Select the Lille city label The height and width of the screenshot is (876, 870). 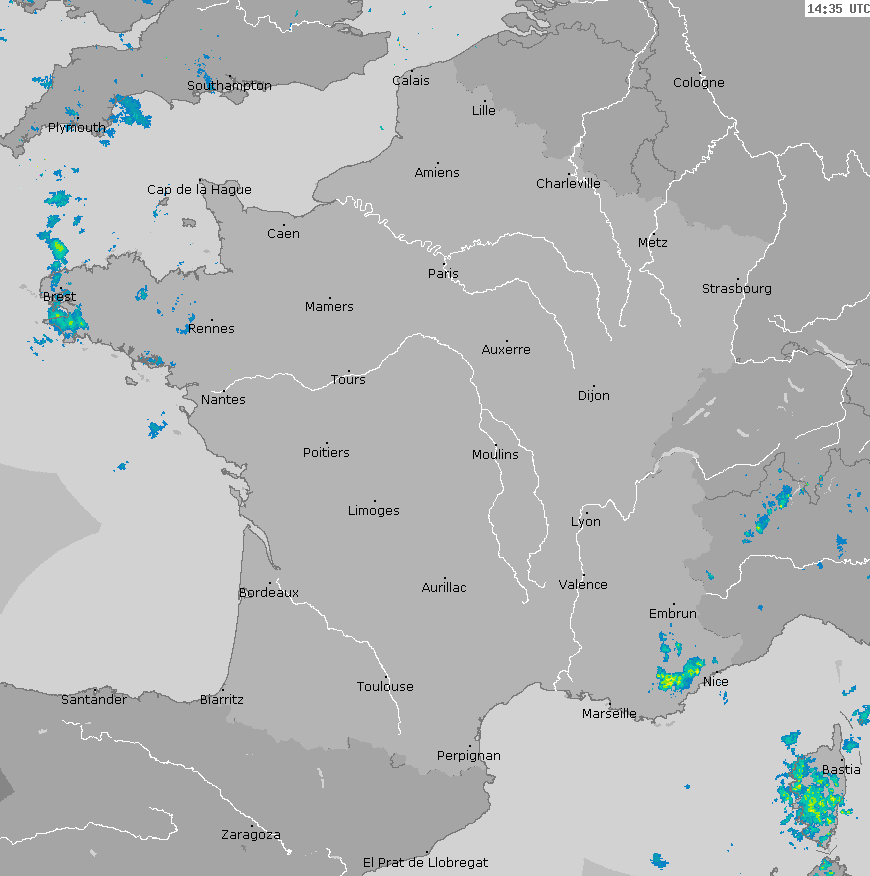484,111
